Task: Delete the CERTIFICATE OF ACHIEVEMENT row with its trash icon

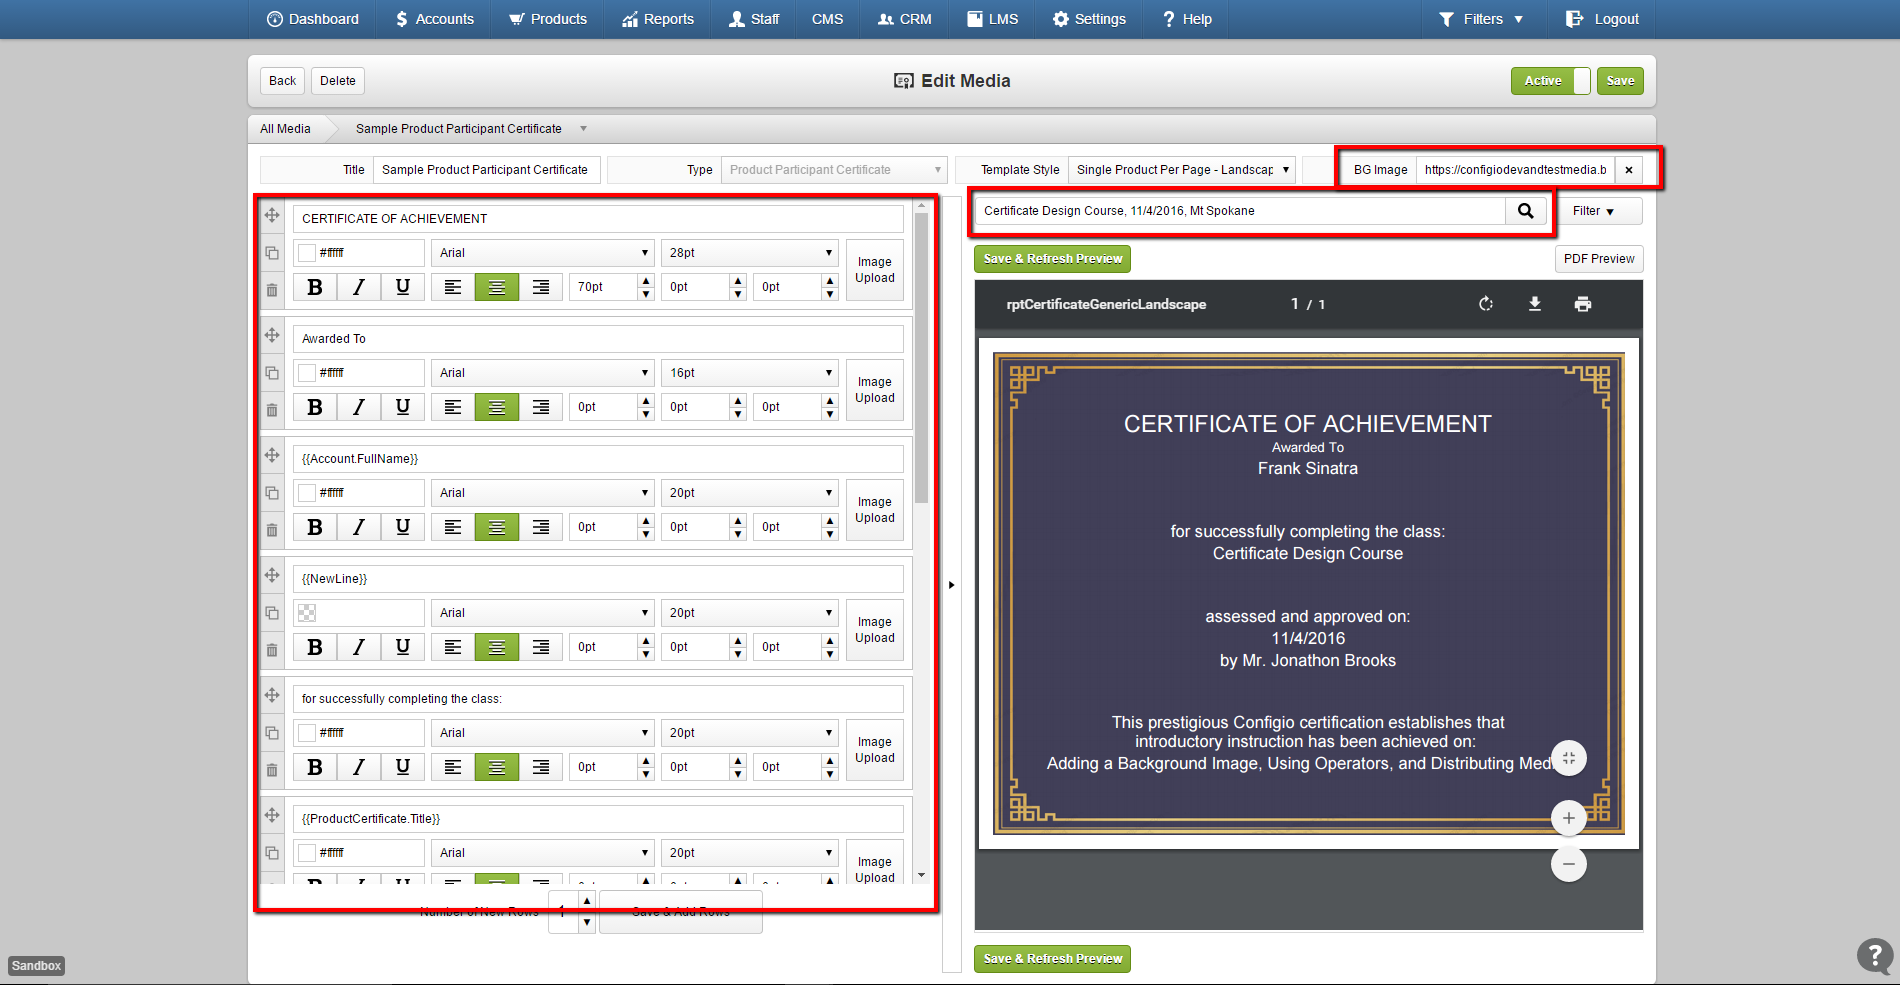Action: 272,290
